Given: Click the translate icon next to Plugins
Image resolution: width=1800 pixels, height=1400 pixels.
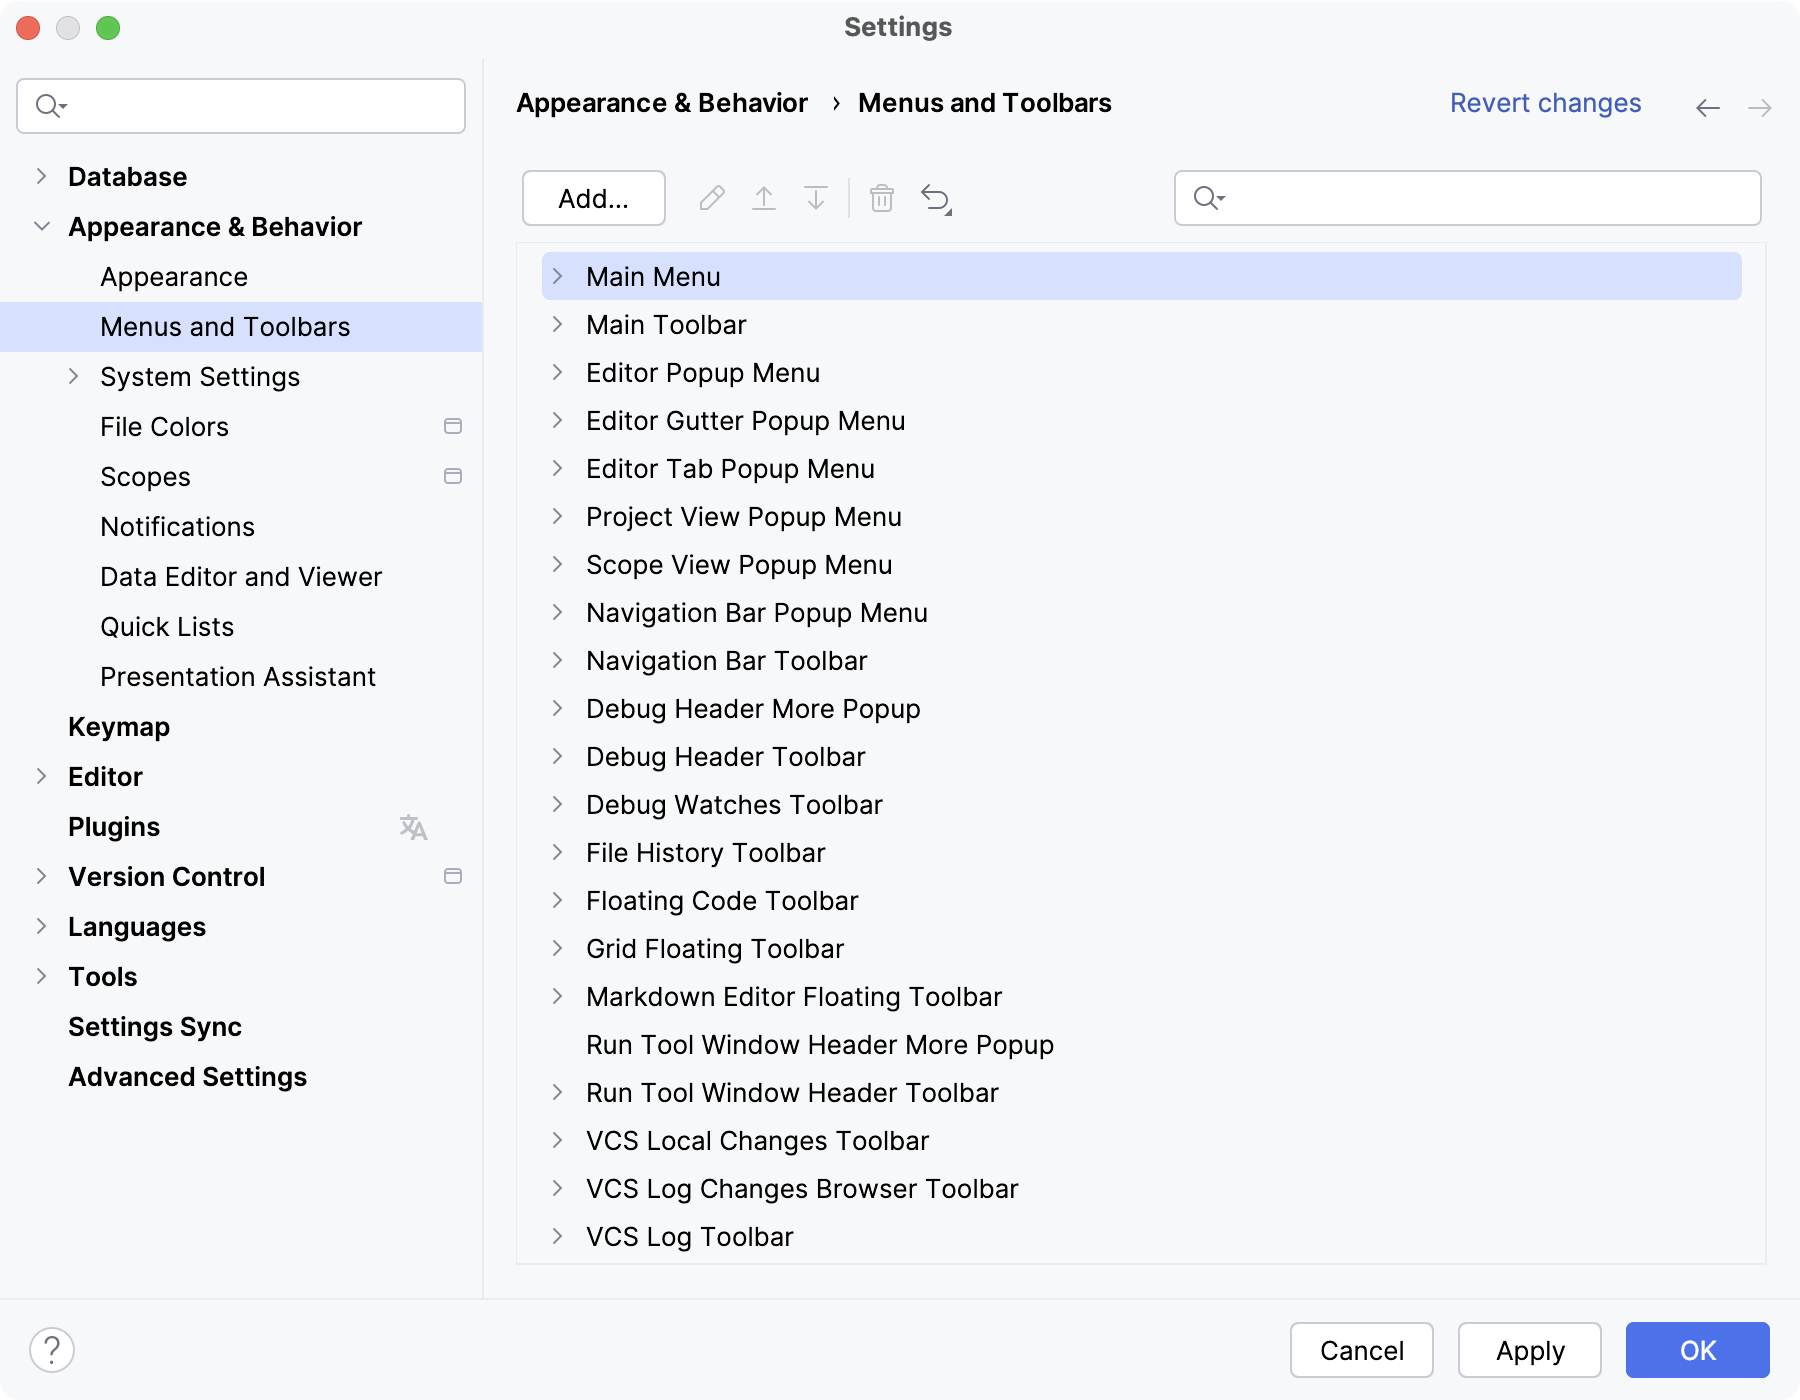Looking at the screenshot, I should (x=412, y=827).
